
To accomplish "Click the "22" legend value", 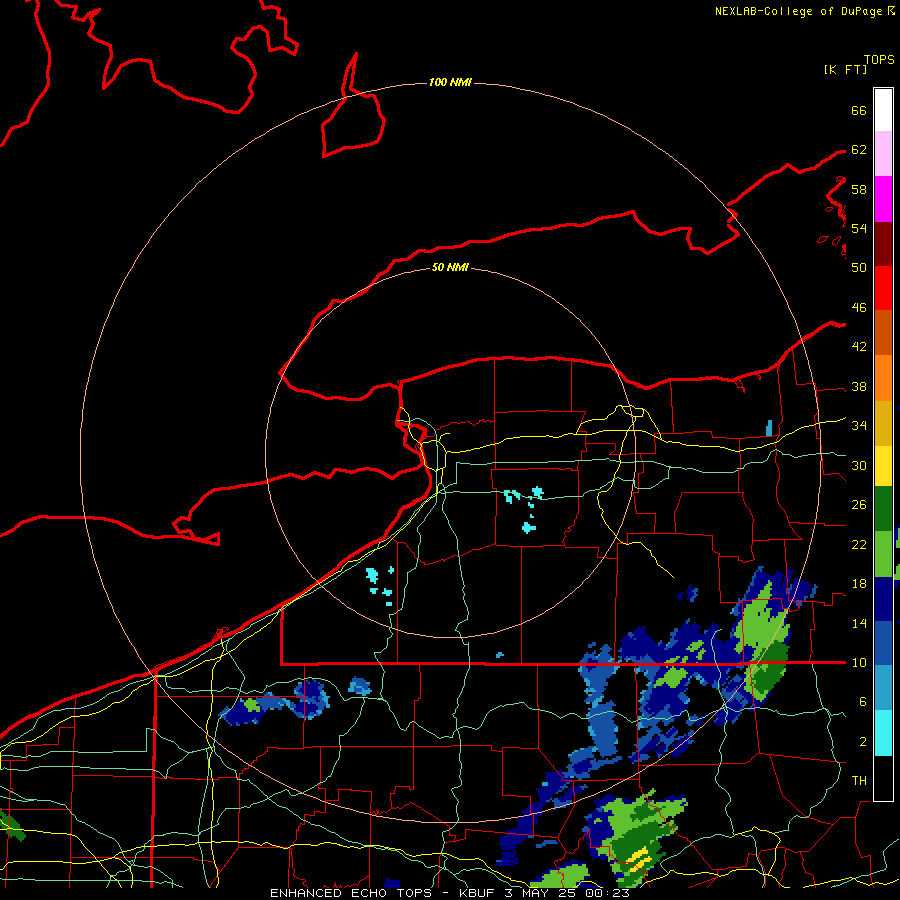I will tap(859, 545).
